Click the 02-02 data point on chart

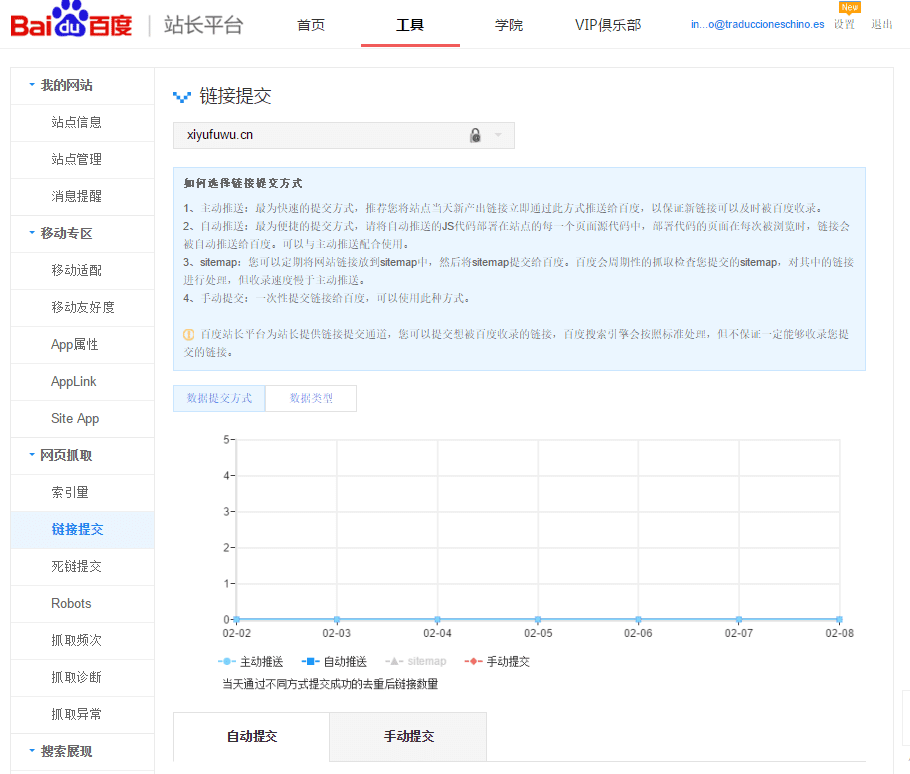coord(237,620)
